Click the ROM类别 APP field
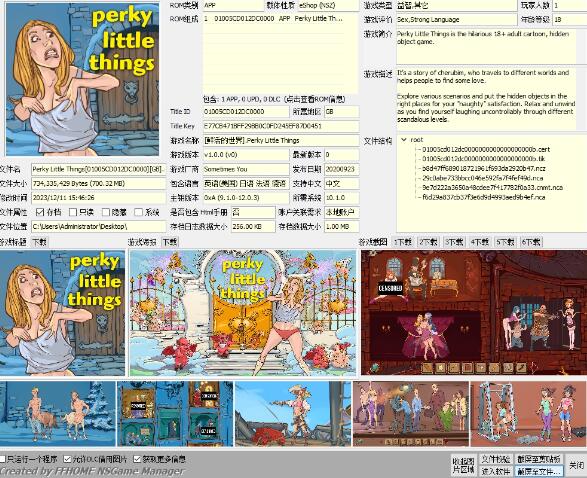Screen dimensions: 587x478 coord(233,5)
